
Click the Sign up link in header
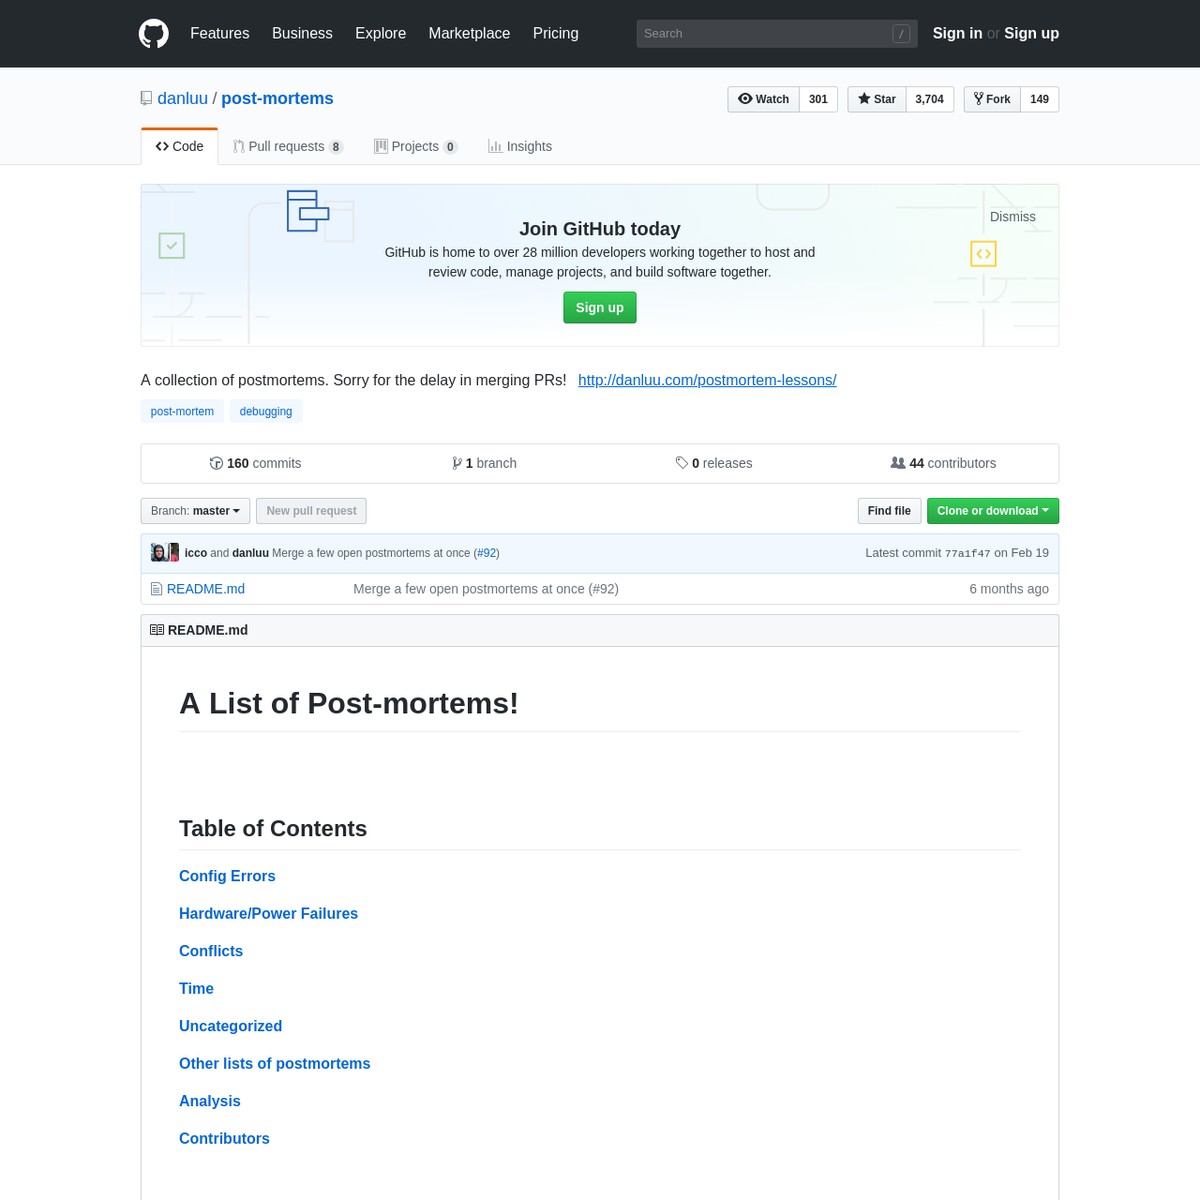1031,33
